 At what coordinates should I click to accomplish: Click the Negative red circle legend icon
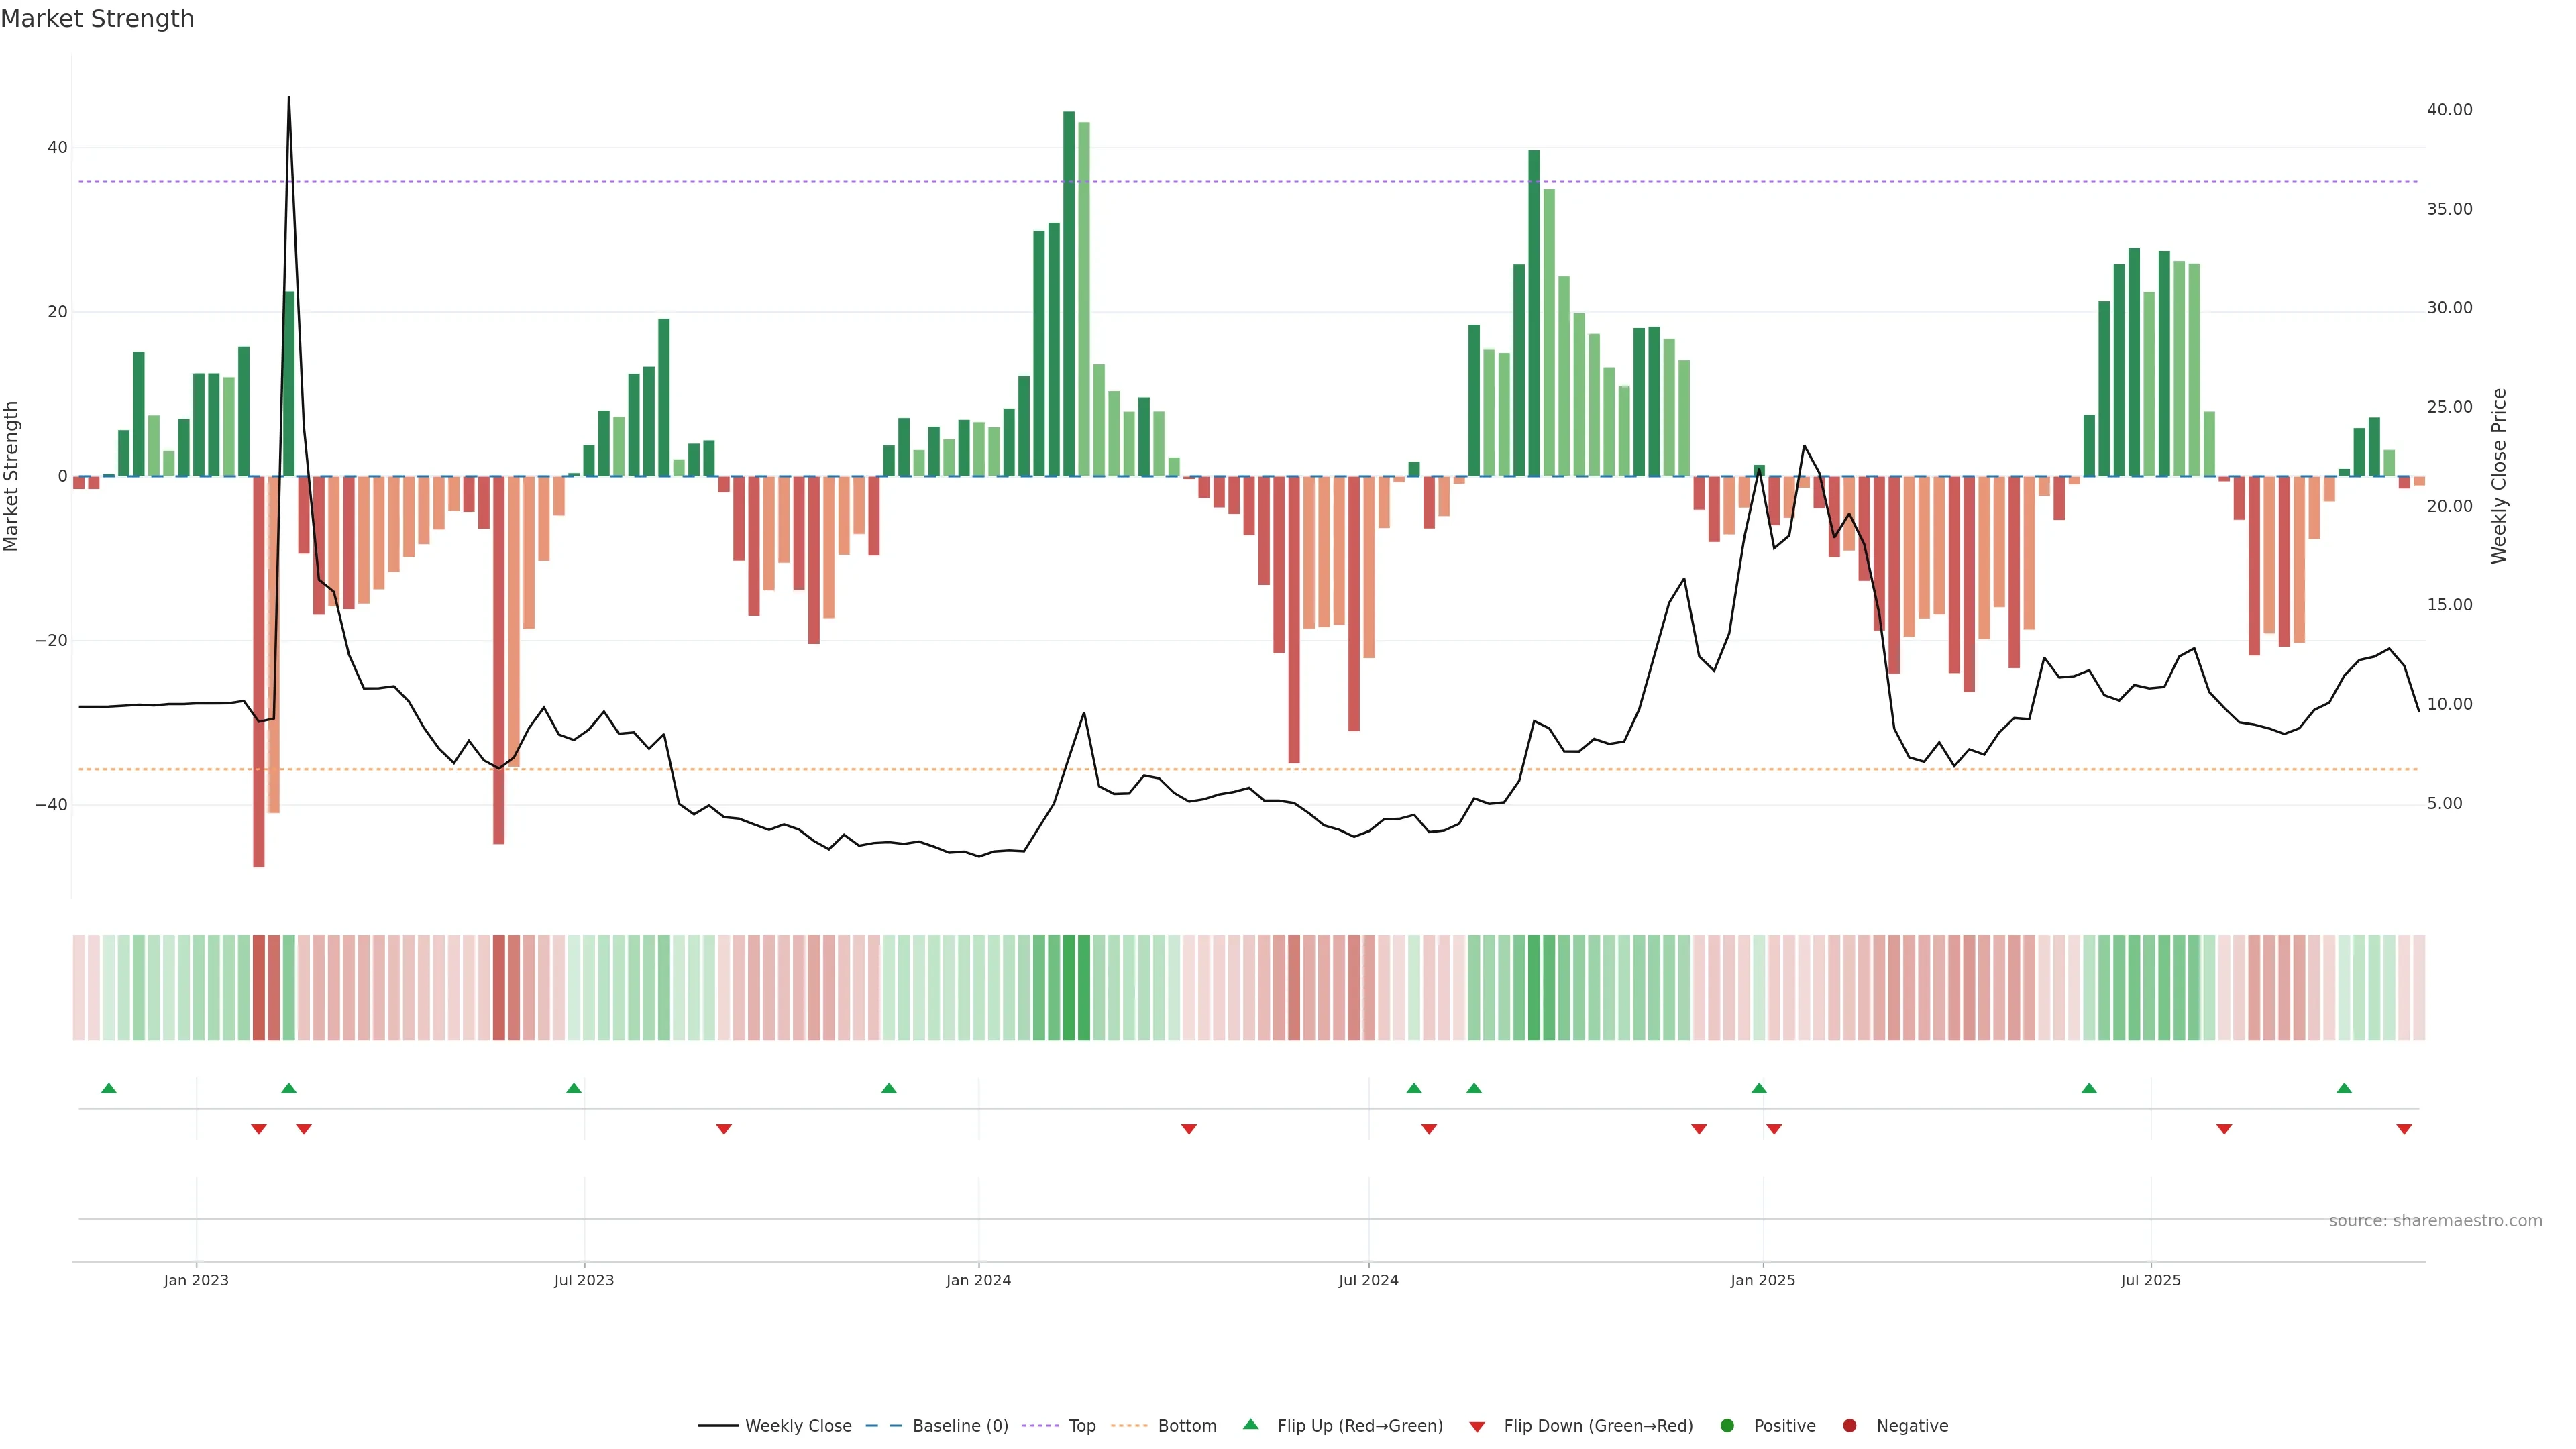coord(1849,1426)
